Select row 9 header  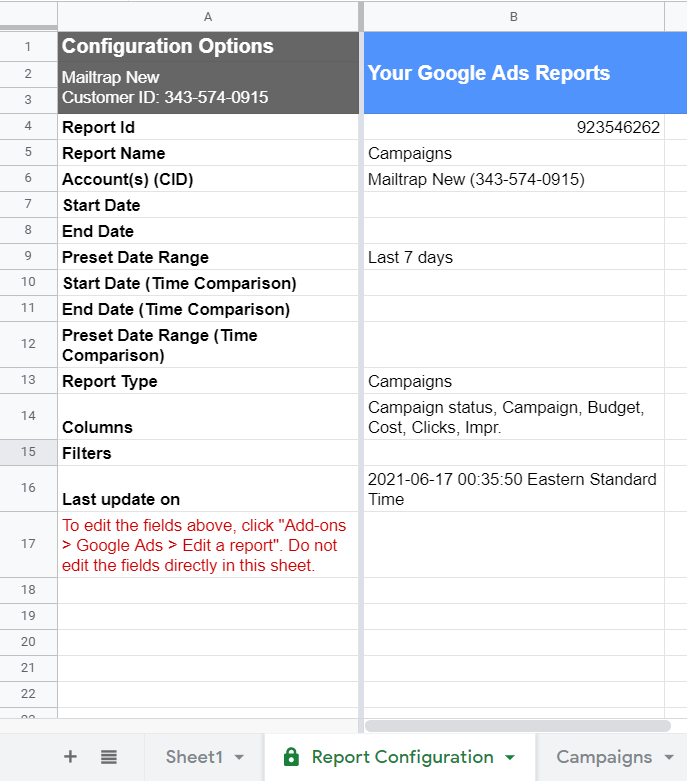tap(28, 256)
